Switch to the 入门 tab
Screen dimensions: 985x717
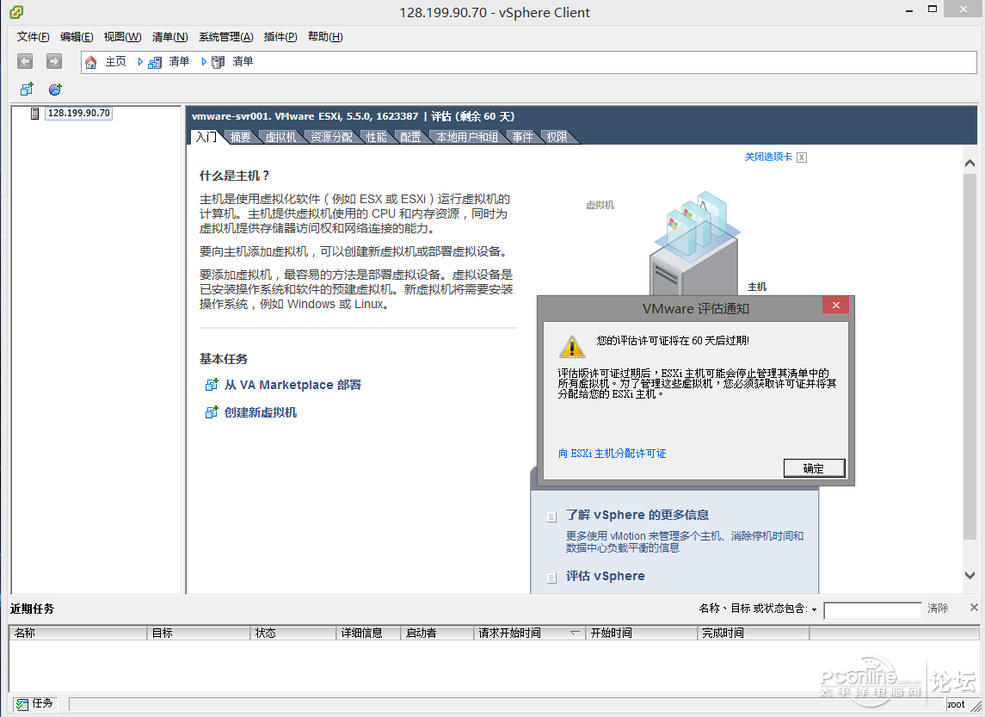tap(205, 137)
